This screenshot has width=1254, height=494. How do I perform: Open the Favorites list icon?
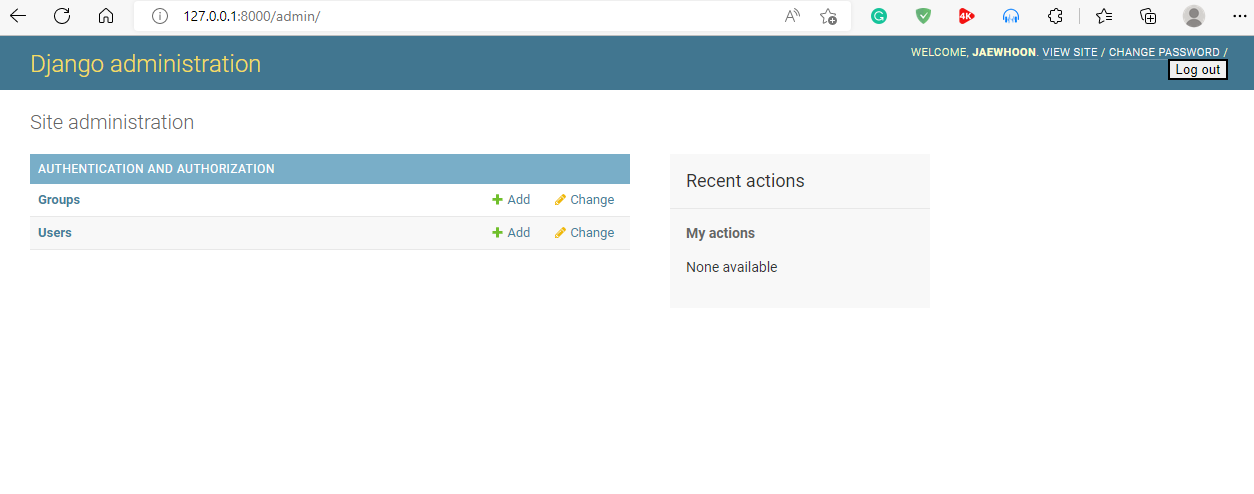pyautogui.click(x=1104, y=16)
